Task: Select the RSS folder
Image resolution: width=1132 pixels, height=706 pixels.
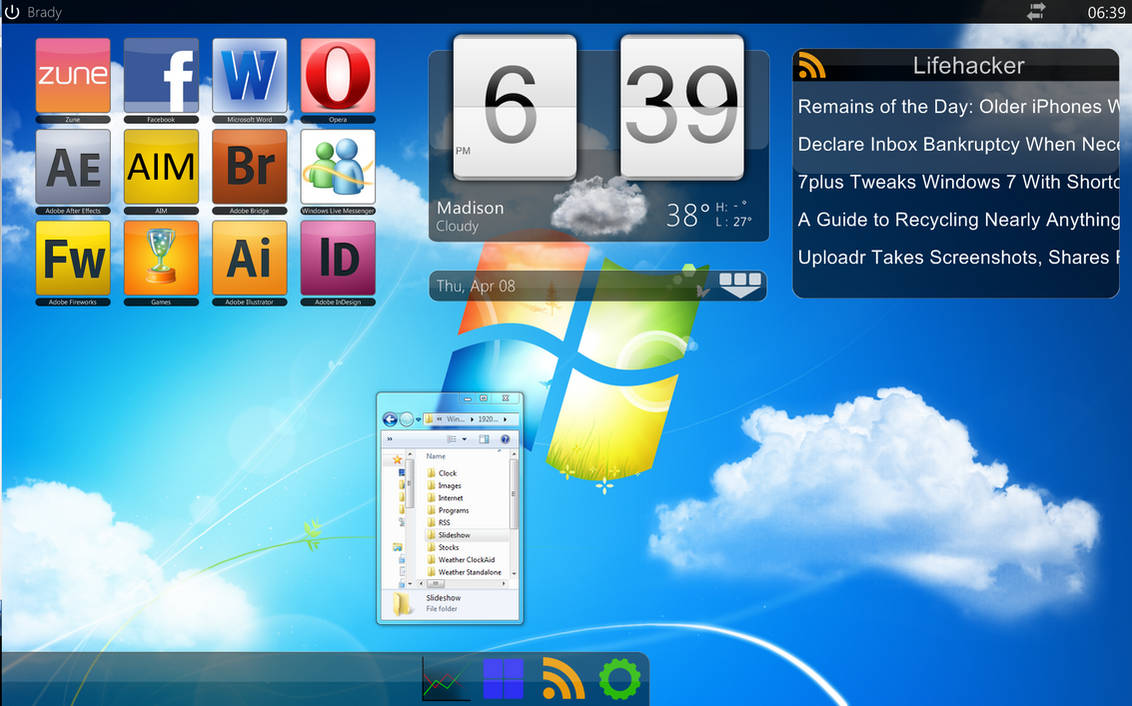Action: point(438,523)
